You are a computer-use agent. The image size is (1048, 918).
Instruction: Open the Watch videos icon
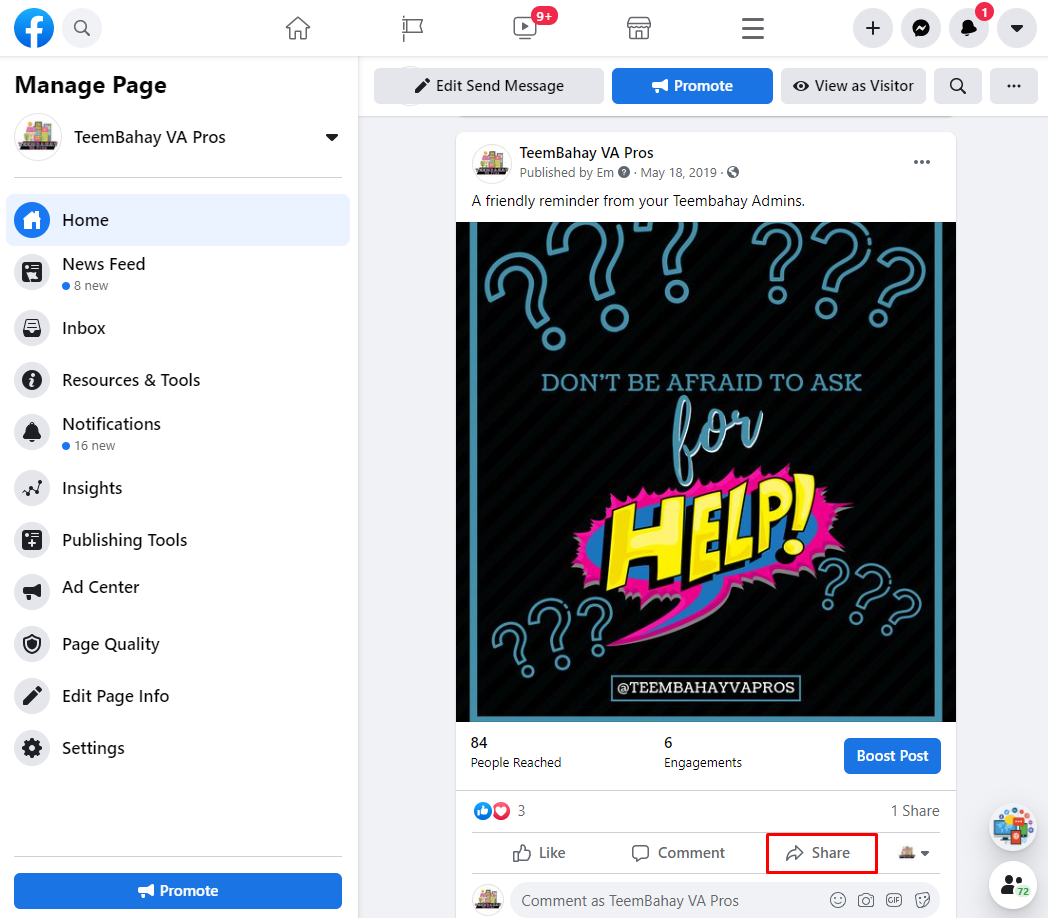(524, 28)
